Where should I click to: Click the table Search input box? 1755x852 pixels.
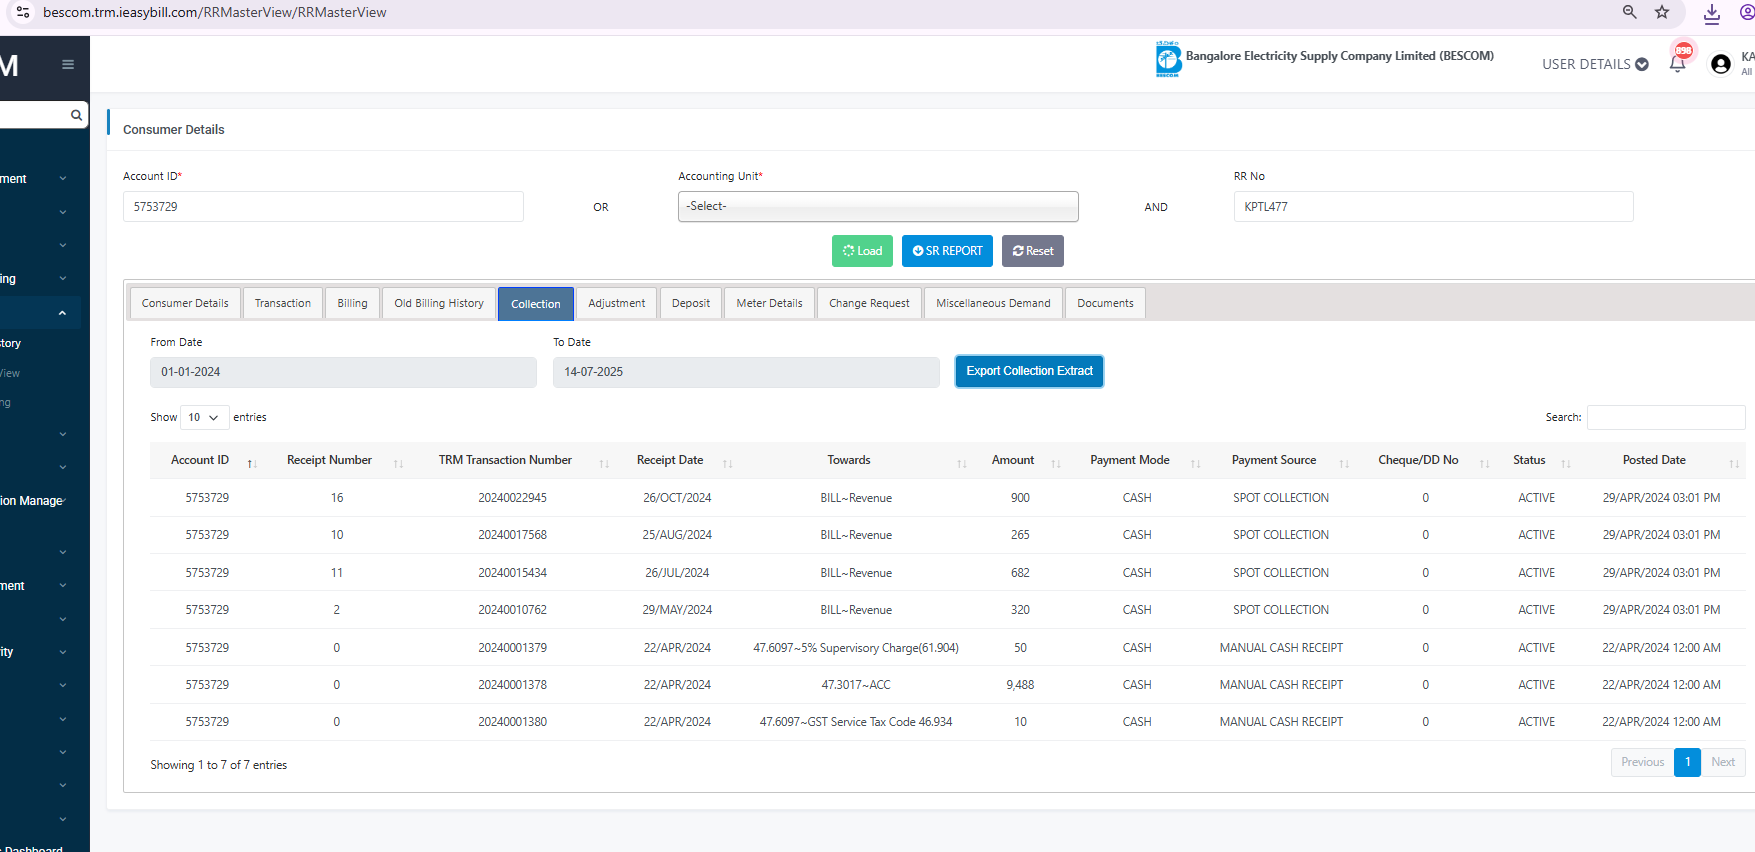(1666, 417)
